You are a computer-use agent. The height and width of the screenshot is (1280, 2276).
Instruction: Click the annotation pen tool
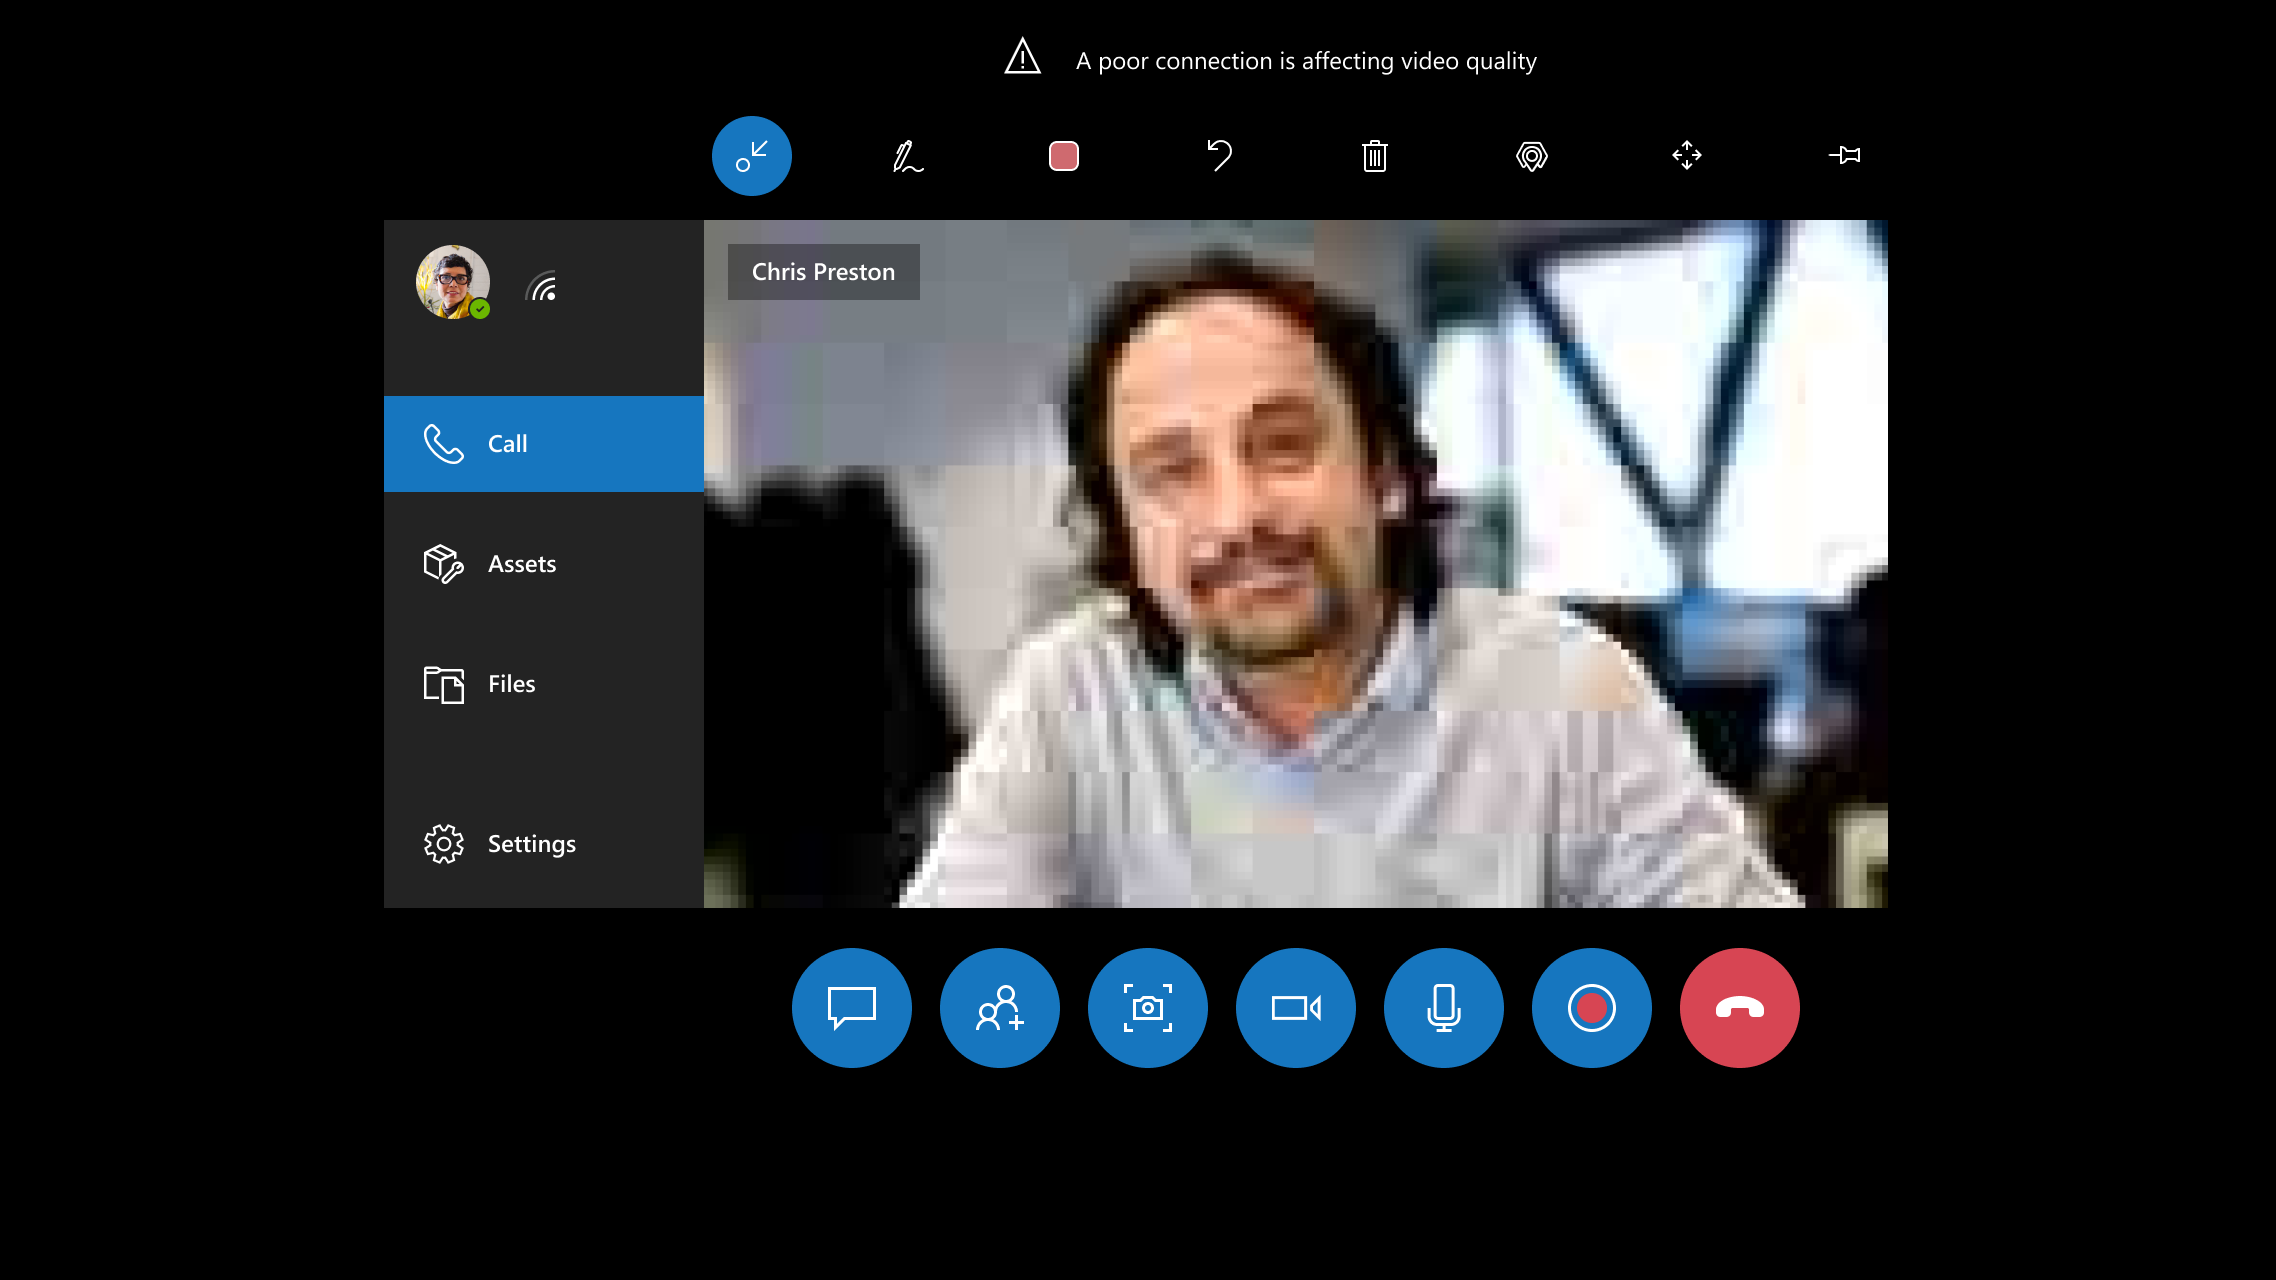point(907,156)
